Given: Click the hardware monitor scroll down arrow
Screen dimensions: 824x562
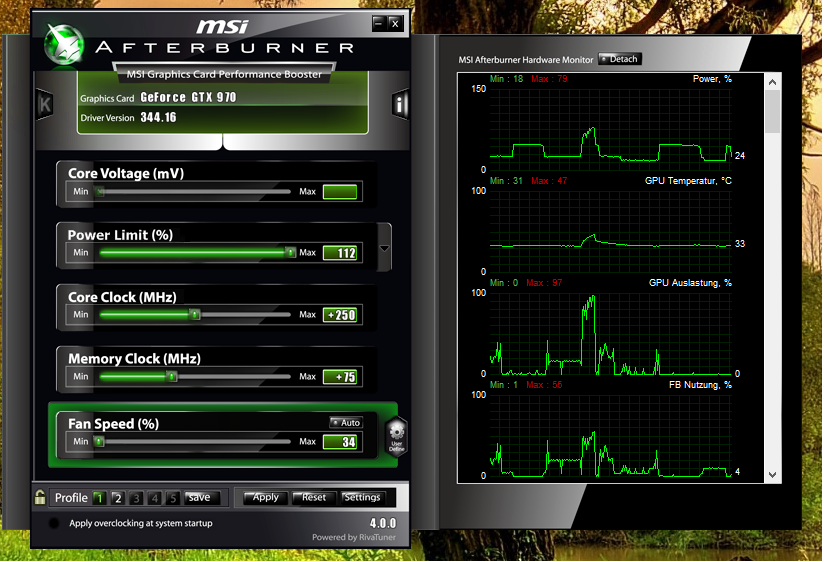Looking at the screenshot, I should point(772,475).
